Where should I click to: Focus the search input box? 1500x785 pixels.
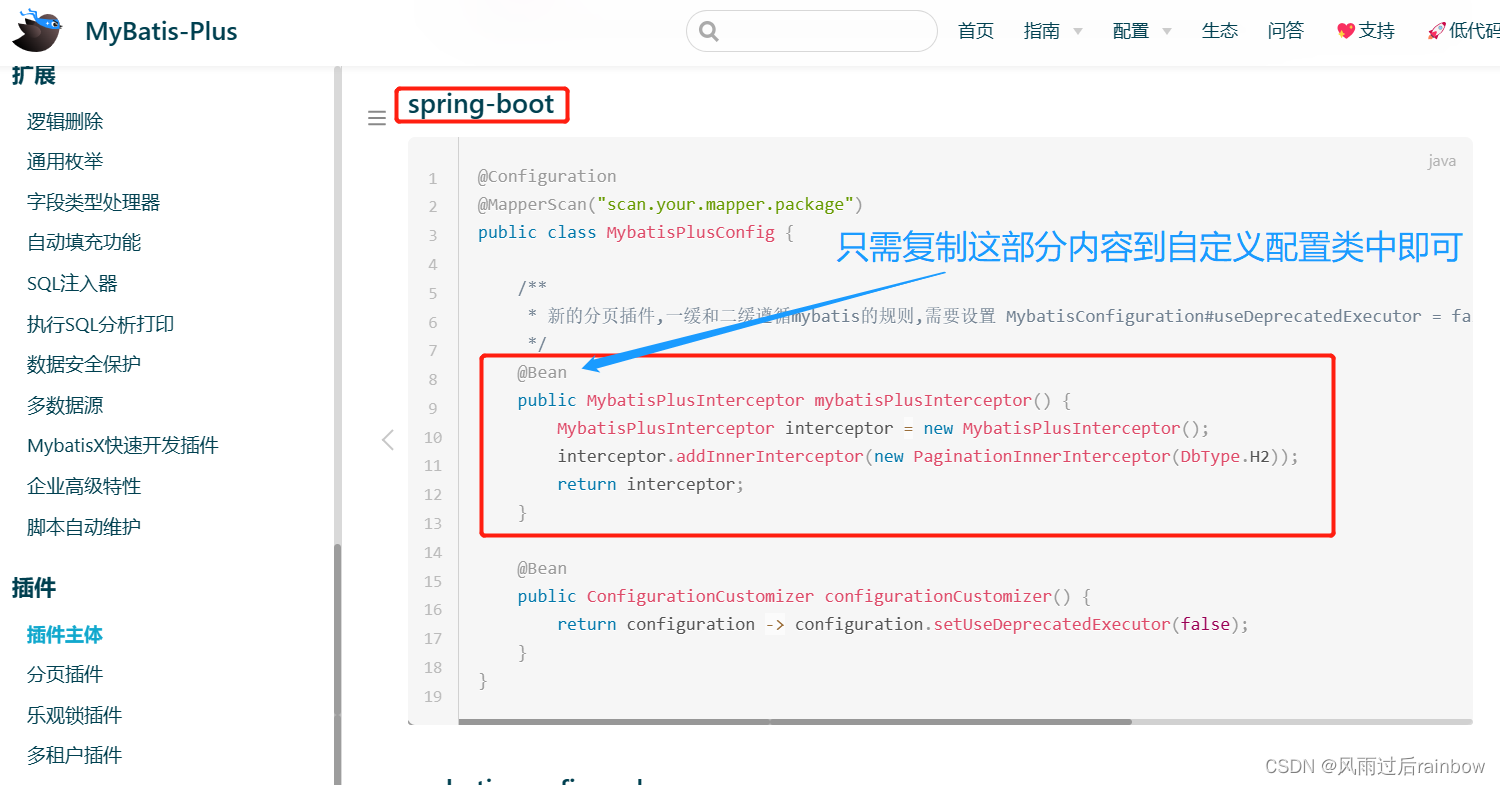pos(812,31)
